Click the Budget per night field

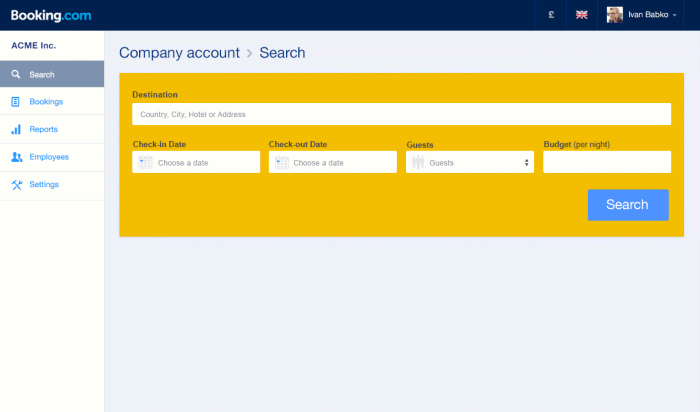[x=606, y=162]
